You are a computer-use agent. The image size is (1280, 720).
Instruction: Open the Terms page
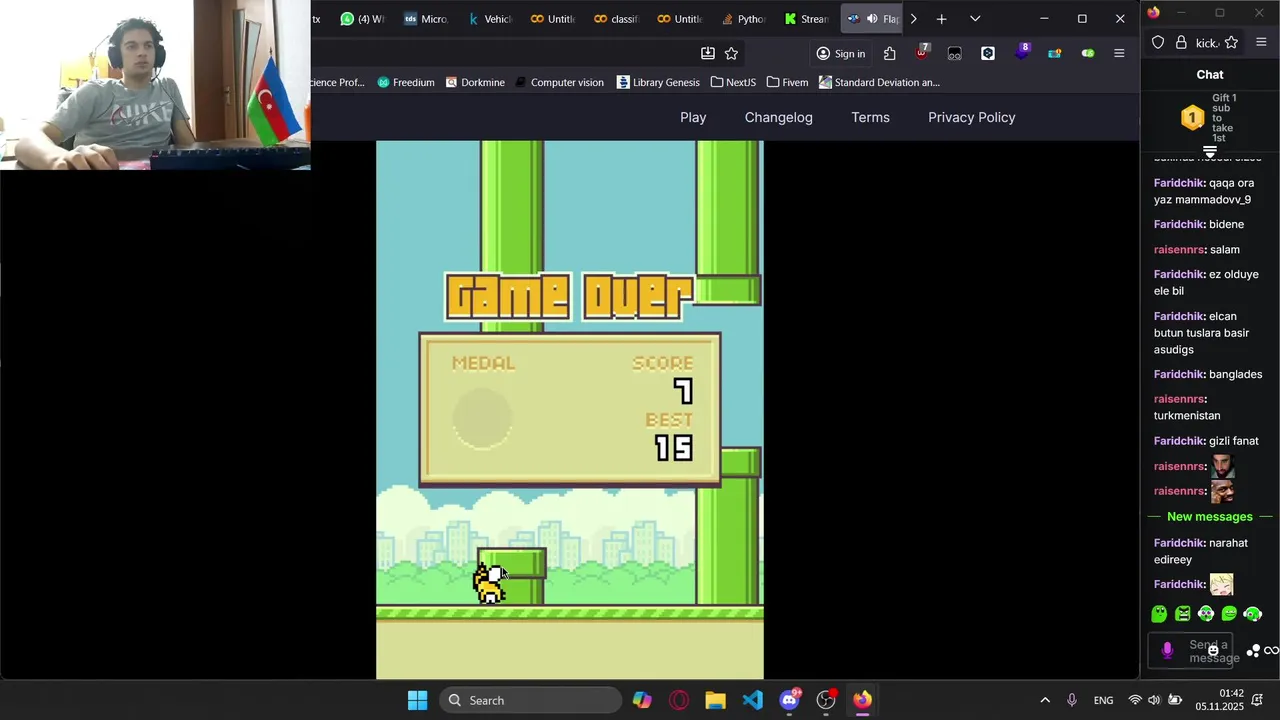pos(870,117)
